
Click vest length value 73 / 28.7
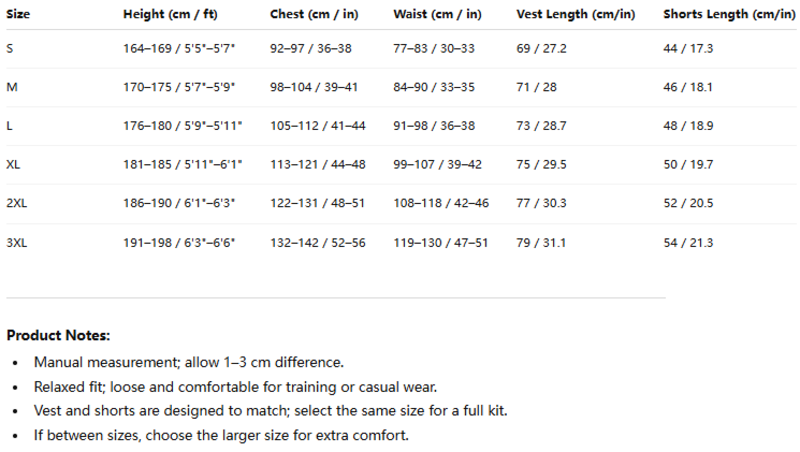541,126
